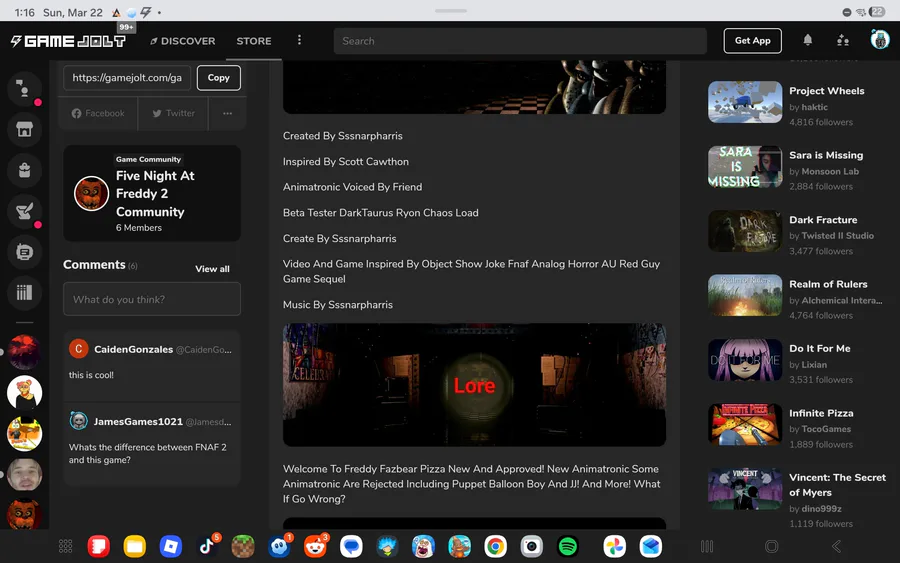Viewport: 900px width, 563px height.
Task: Open the sidebar quests icon
Action: [25, 211]
